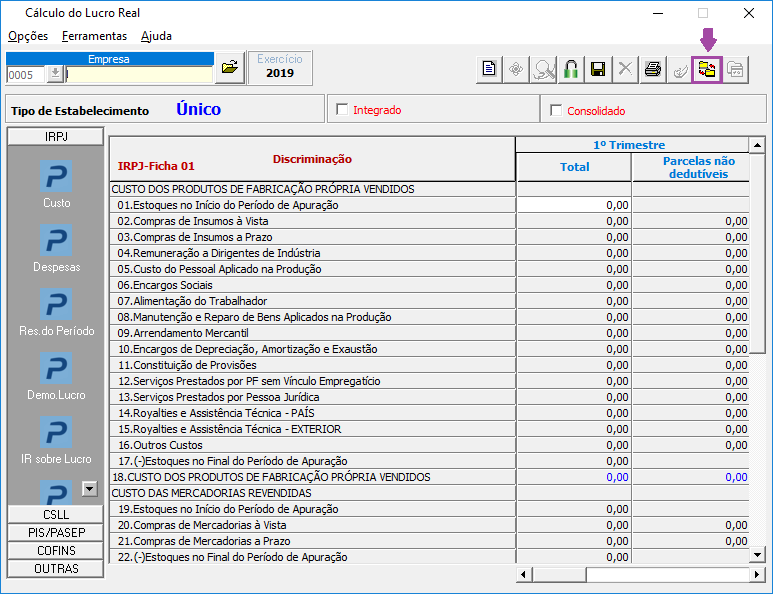Select row 20.Compras de Mercadorias à Vista

[313, 525]
